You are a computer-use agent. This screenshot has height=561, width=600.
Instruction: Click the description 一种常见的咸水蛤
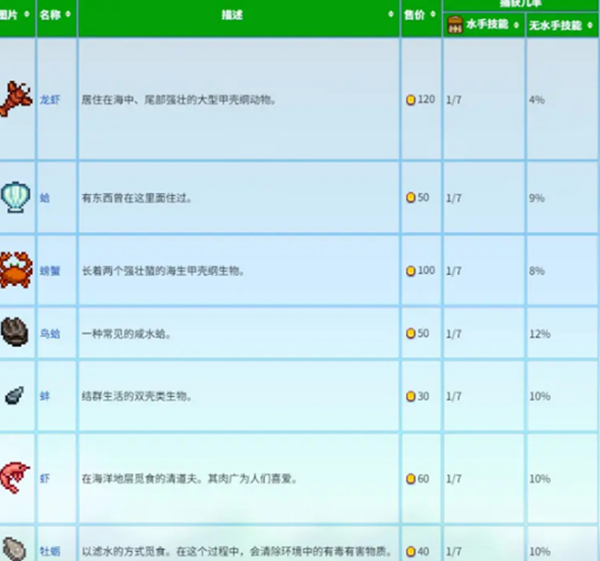pyautogui.click(x=126, y=334)
